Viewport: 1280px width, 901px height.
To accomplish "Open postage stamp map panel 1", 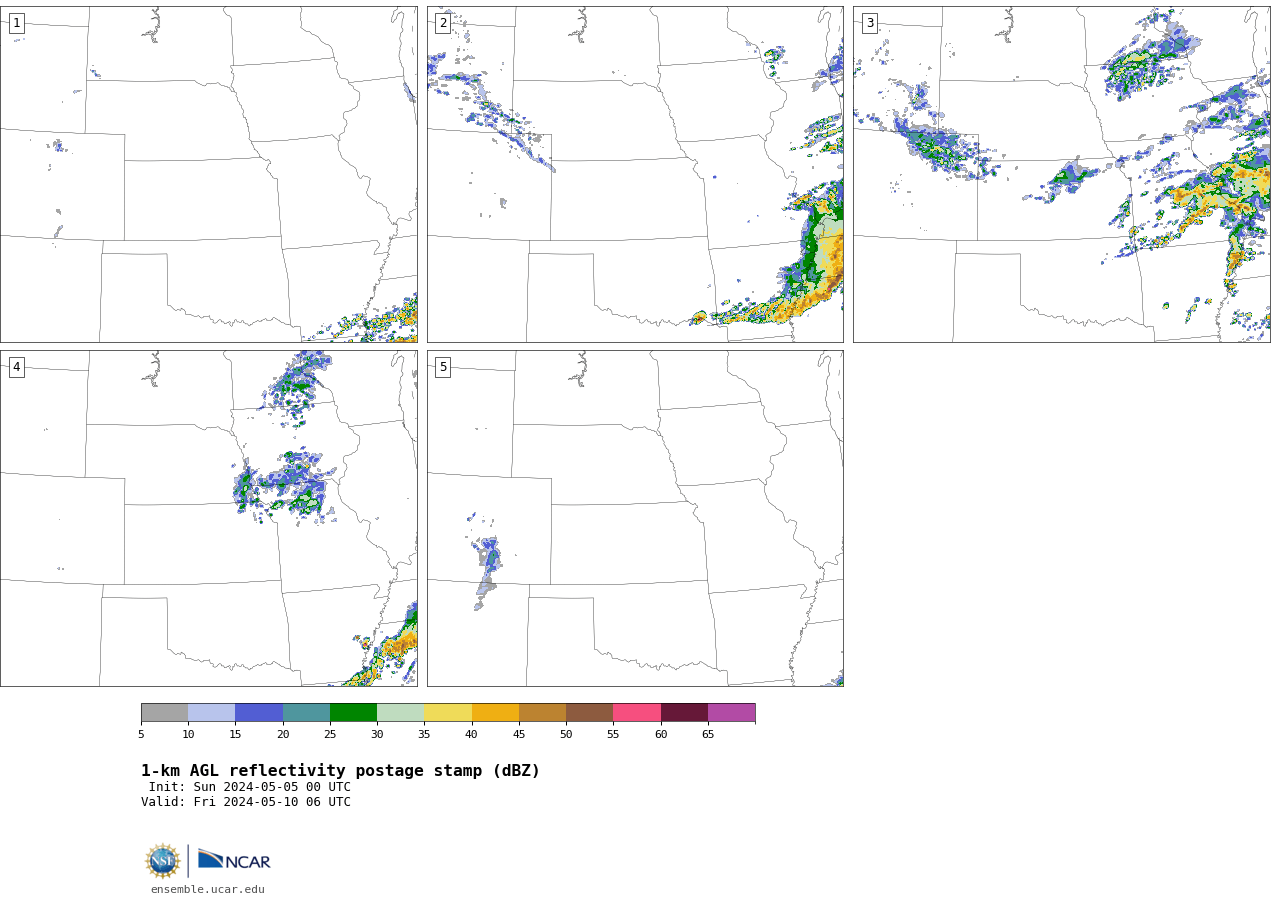I will pyautogui.click(x=208, y=175).
